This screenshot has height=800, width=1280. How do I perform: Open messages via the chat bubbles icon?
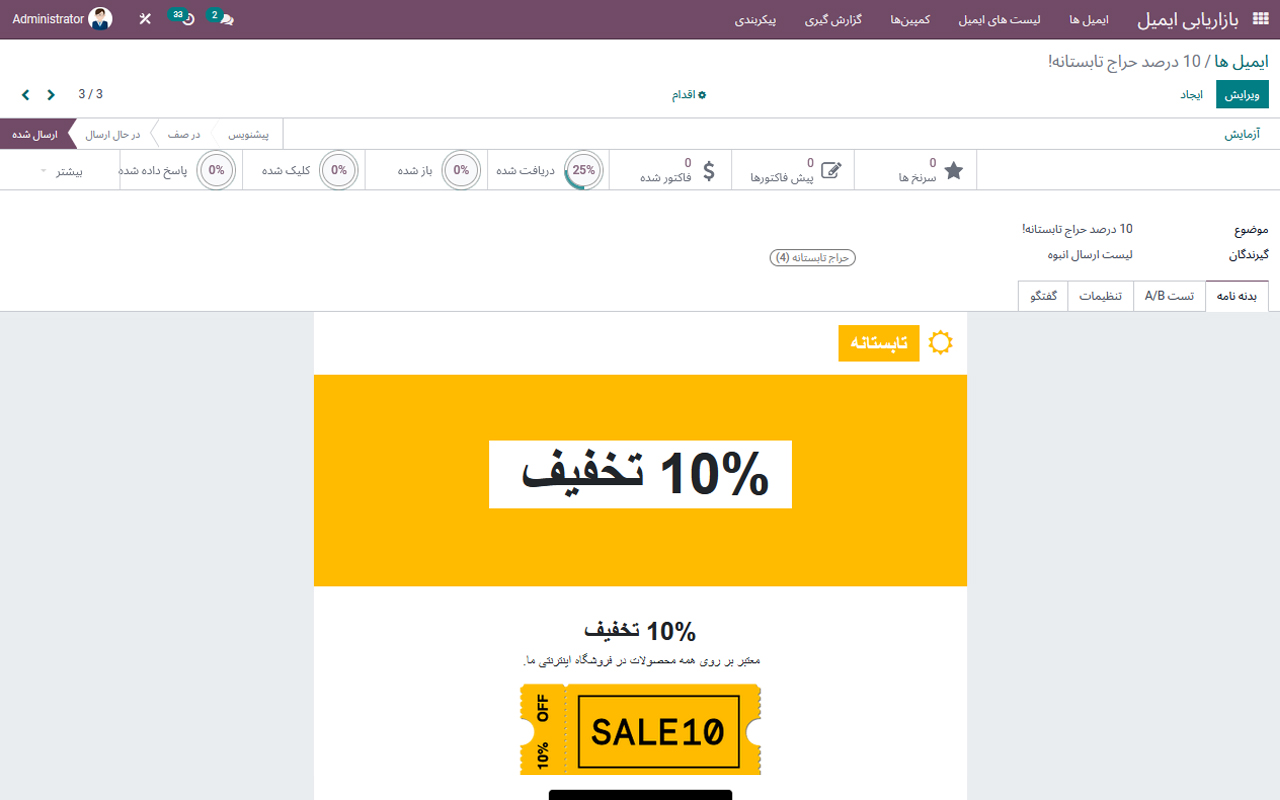tap(222, 19)
